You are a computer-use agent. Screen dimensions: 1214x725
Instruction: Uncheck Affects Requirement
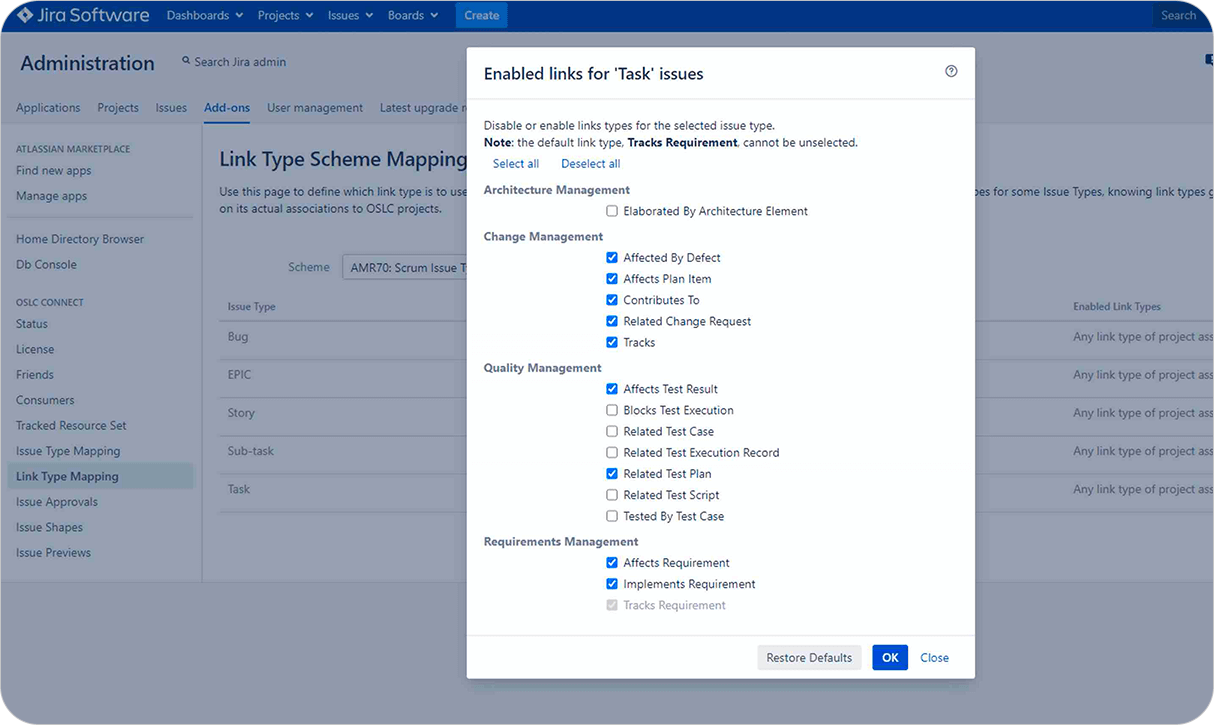pyautogui.click(x=612, y=562)
